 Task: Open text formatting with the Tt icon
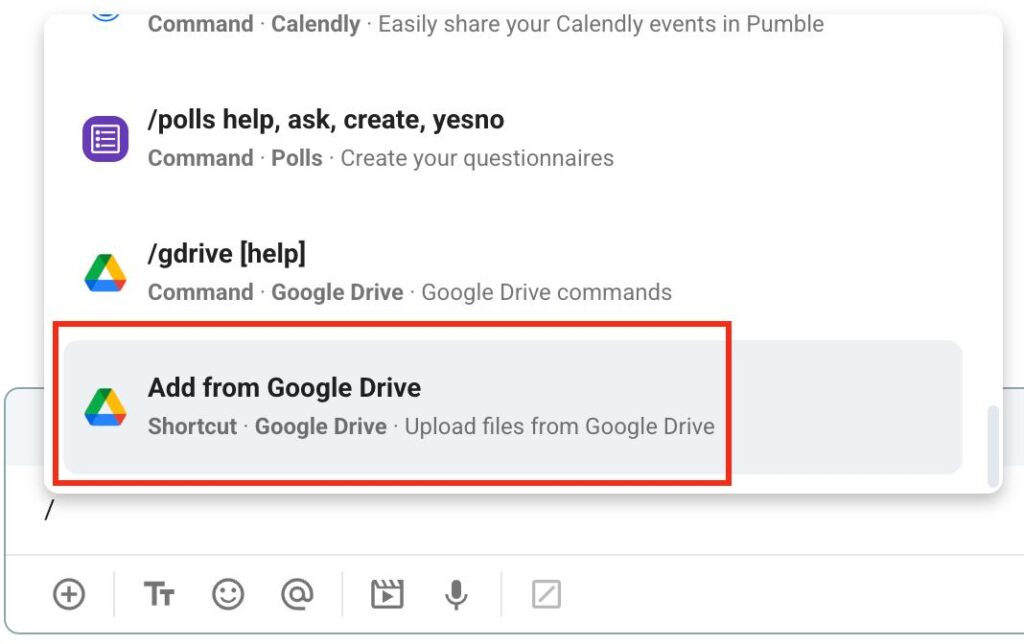(x=158, y=593)
